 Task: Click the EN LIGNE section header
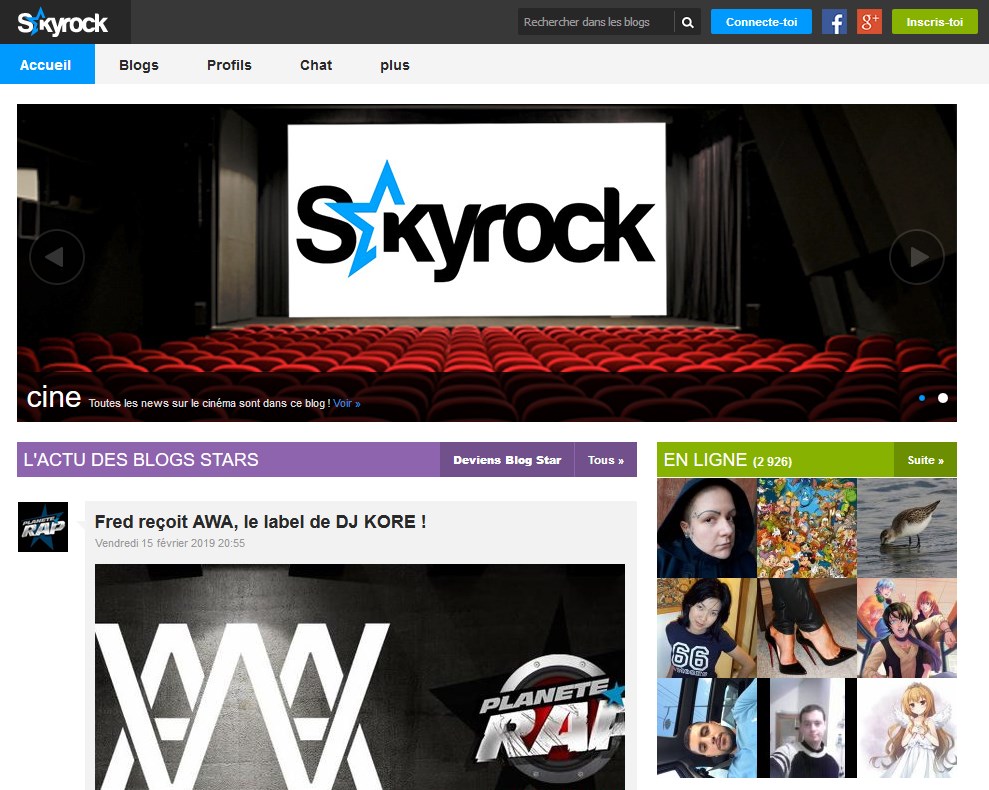coord(727,460)
